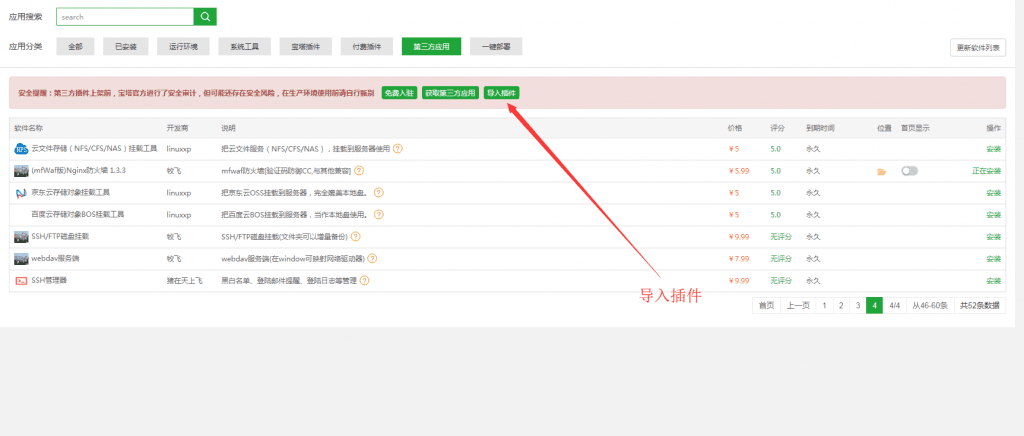Go to page 2 in pagination

coord(841,306)
